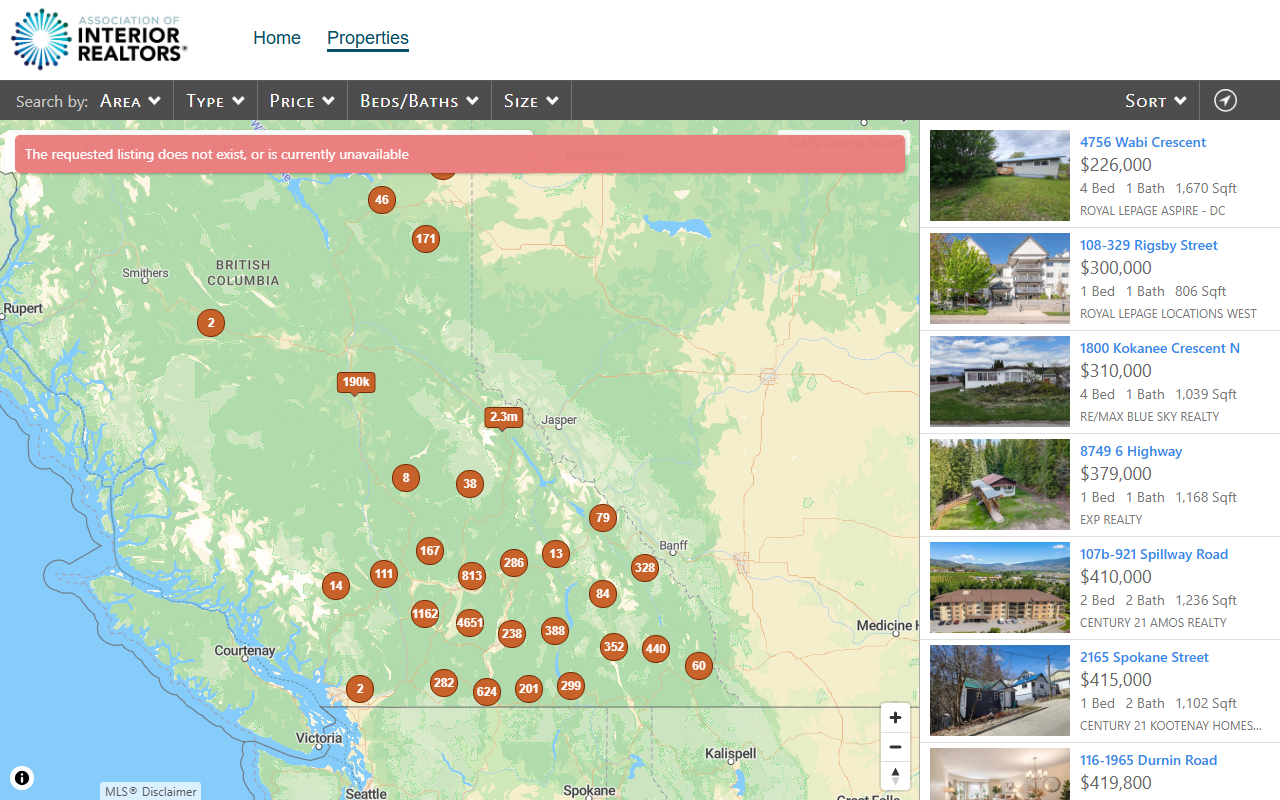Open listing 1800 Kokanee Crescent N
The image size is (1280, 800).
1160,348
